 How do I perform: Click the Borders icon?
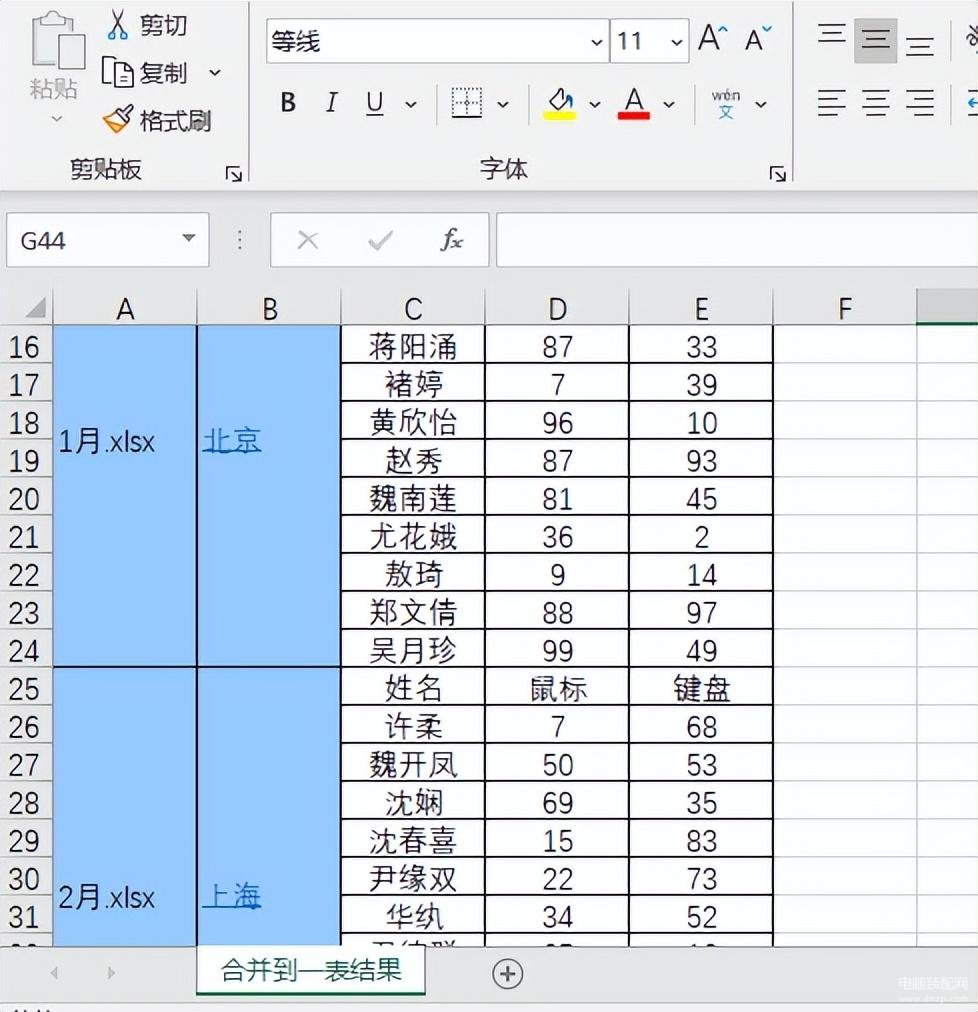467,103
